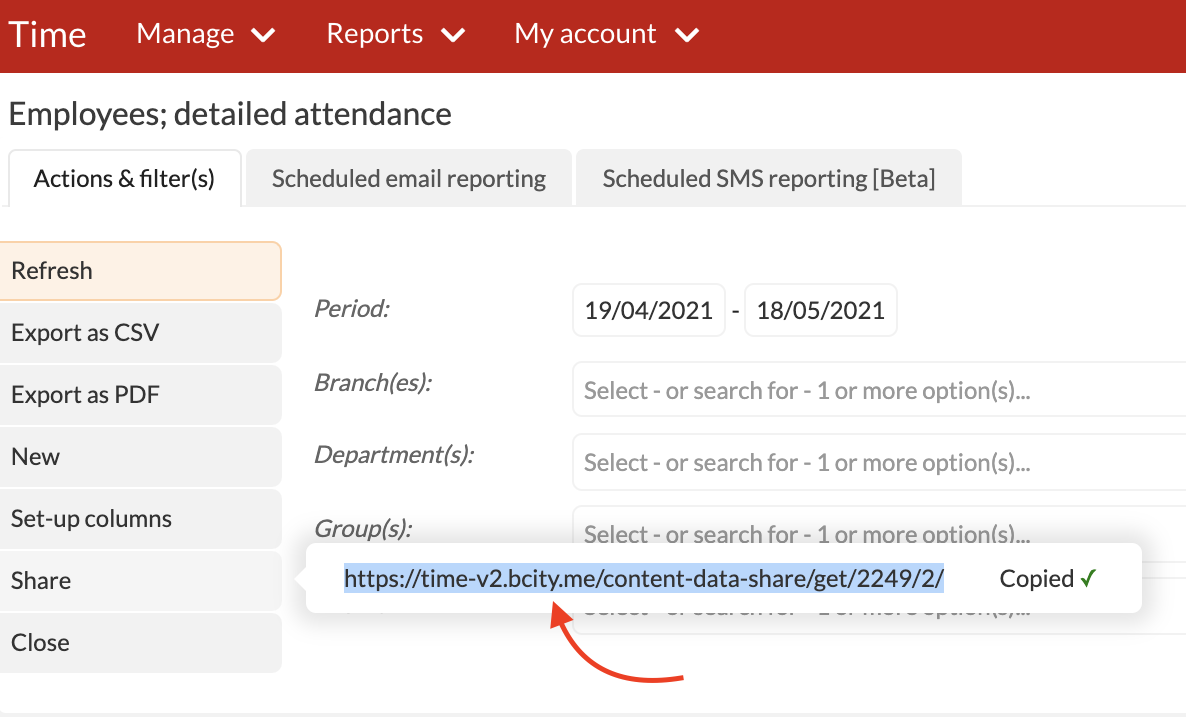Click the Share button
This screenshot has height=717, width=1186.
140,581
